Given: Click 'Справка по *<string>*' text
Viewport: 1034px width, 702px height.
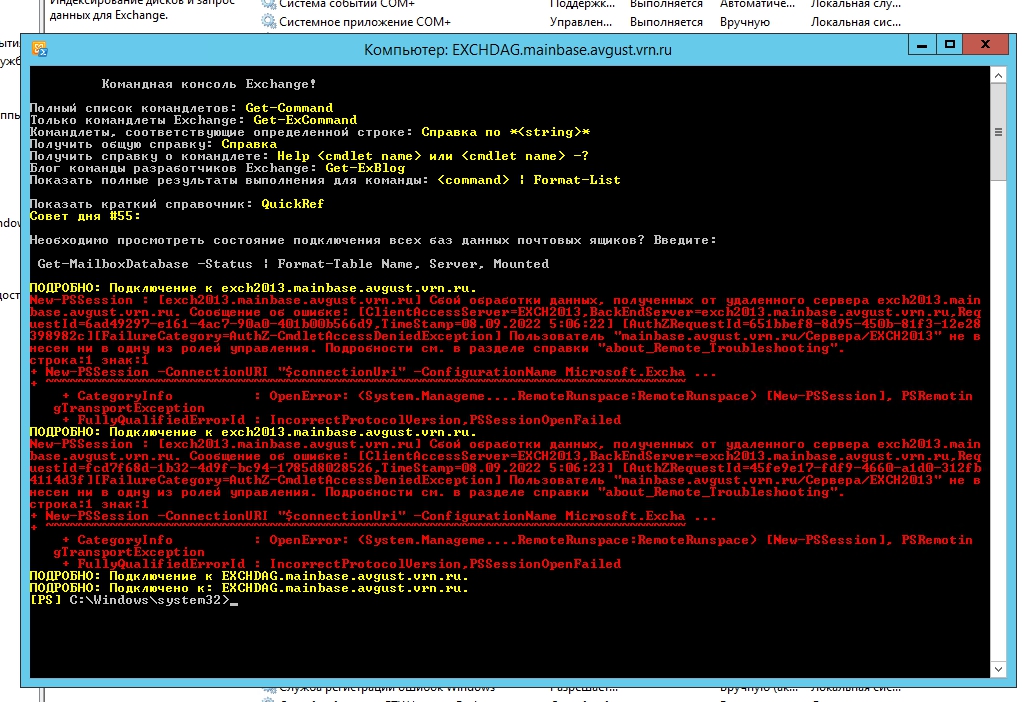Looking at the screenshot, I should tap(505, 132).
